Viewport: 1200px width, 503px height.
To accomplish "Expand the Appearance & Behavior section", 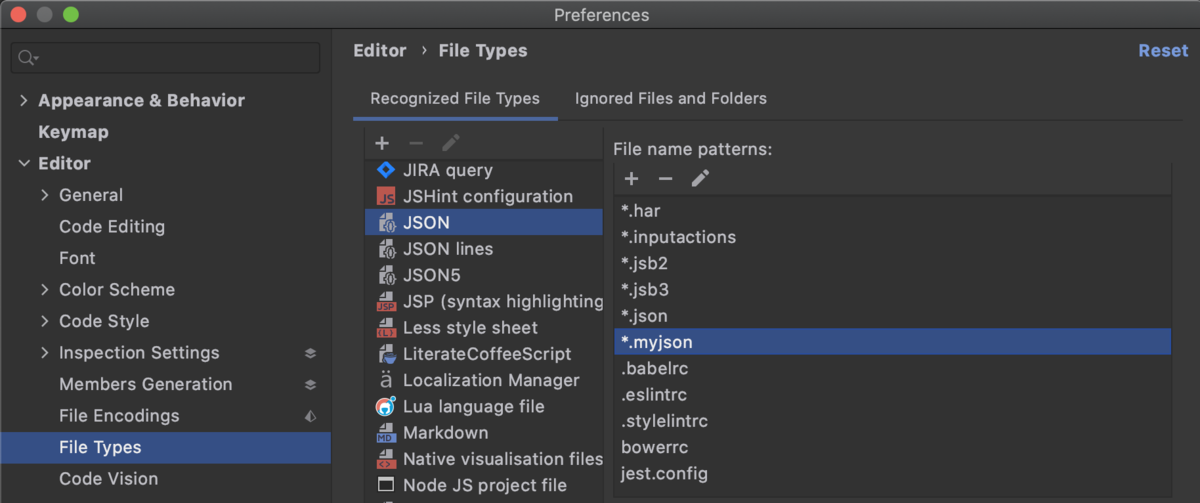I will (x=24, y=101).
